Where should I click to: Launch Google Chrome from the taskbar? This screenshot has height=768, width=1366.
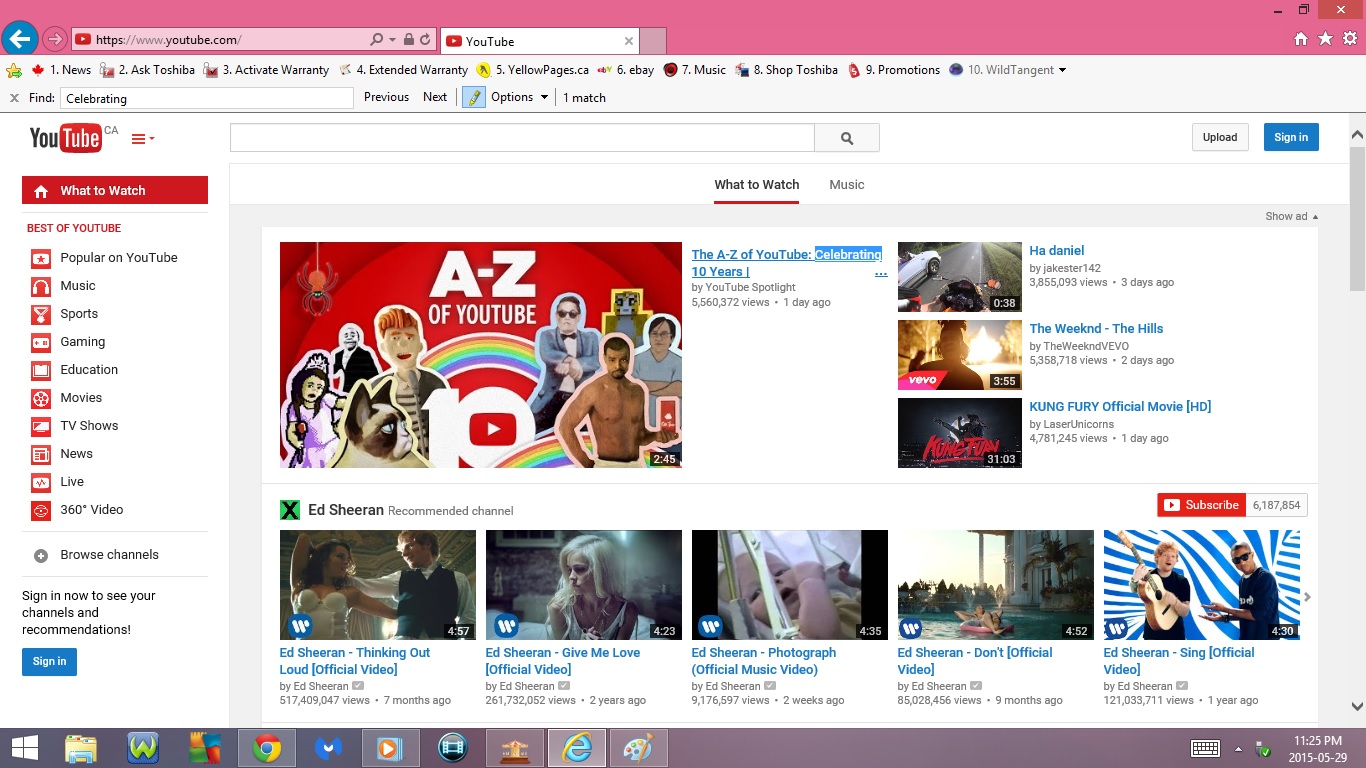tap(266, 748)
